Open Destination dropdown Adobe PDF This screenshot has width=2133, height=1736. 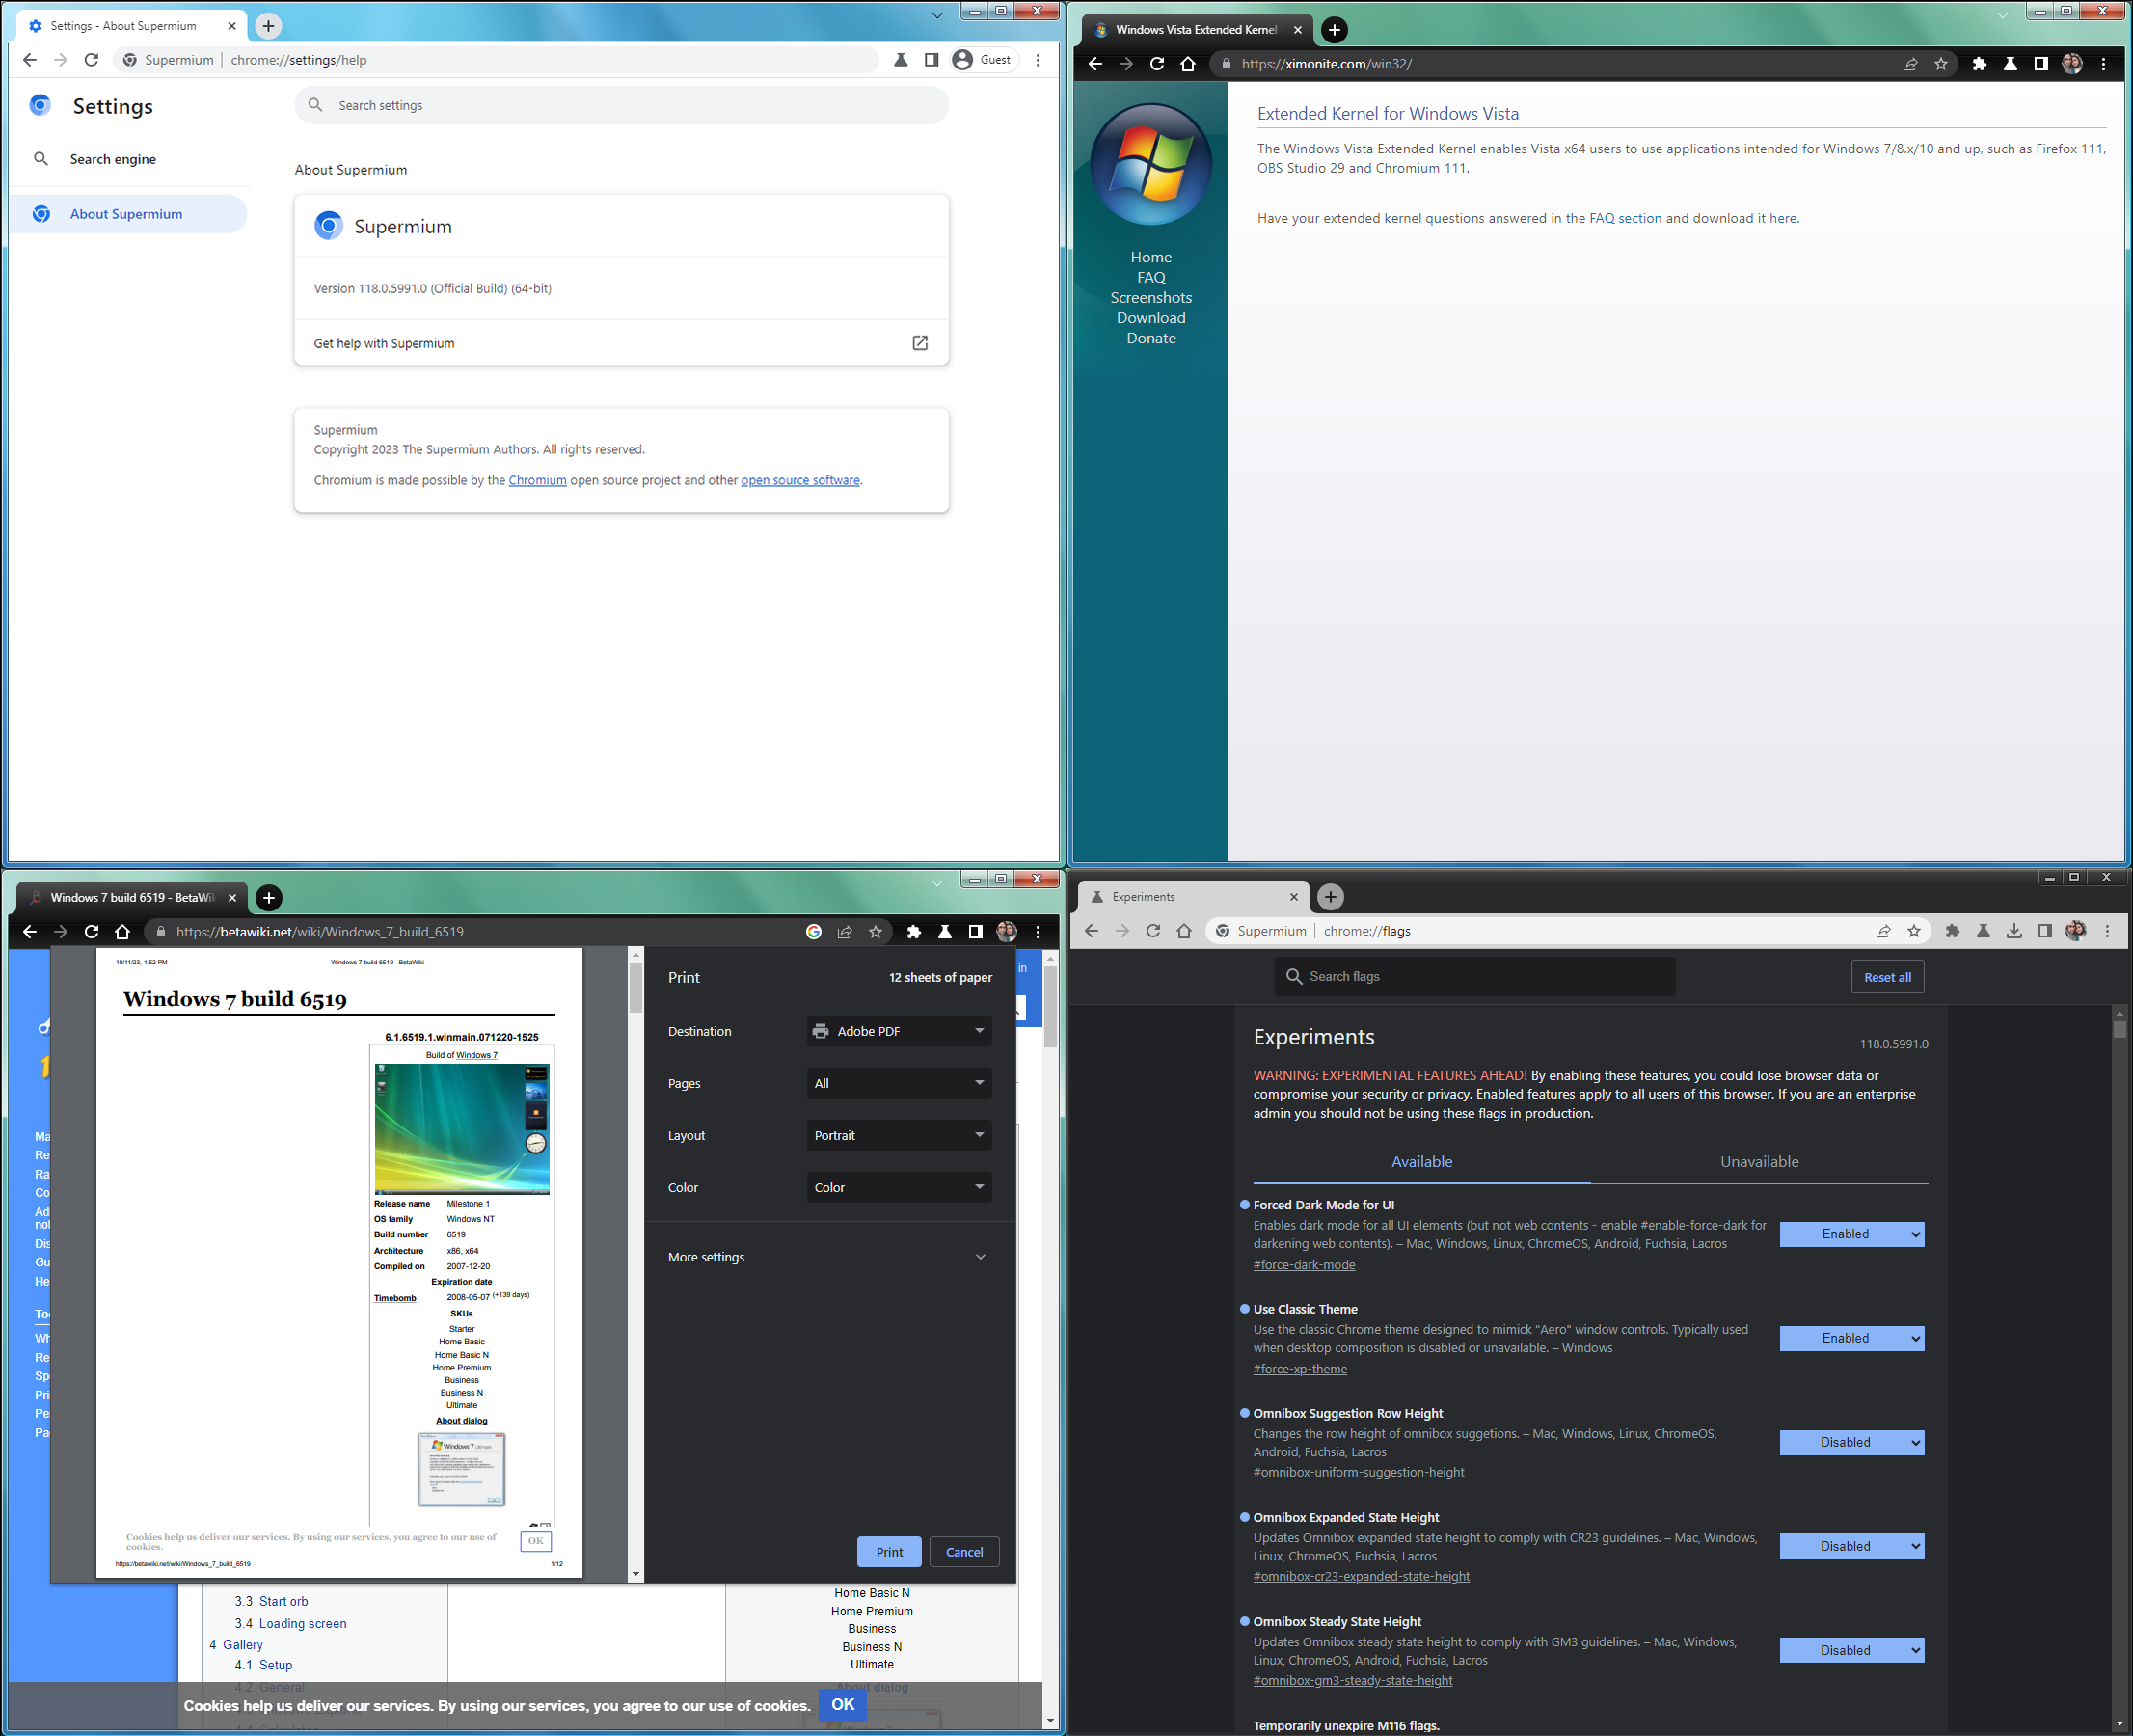[x=899, y=1031]
